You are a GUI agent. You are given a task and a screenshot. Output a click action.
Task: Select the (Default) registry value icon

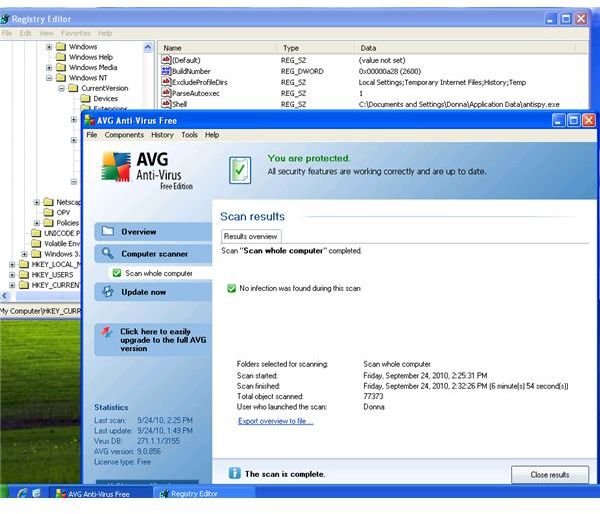click(x=166, y=60)
